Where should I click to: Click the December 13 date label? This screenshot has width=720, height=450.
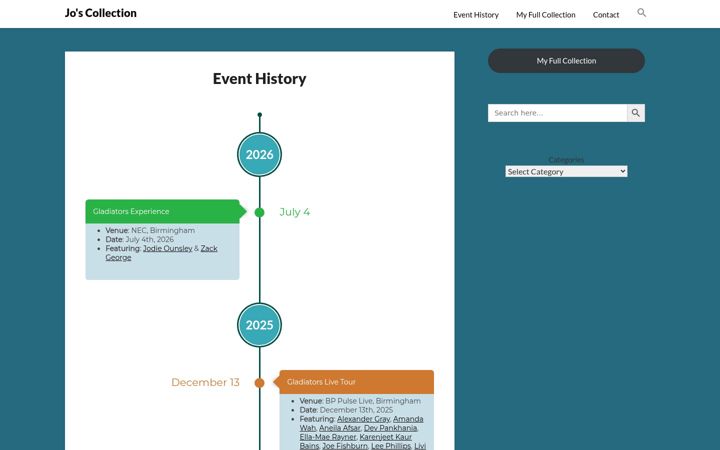tap(205, 382)
